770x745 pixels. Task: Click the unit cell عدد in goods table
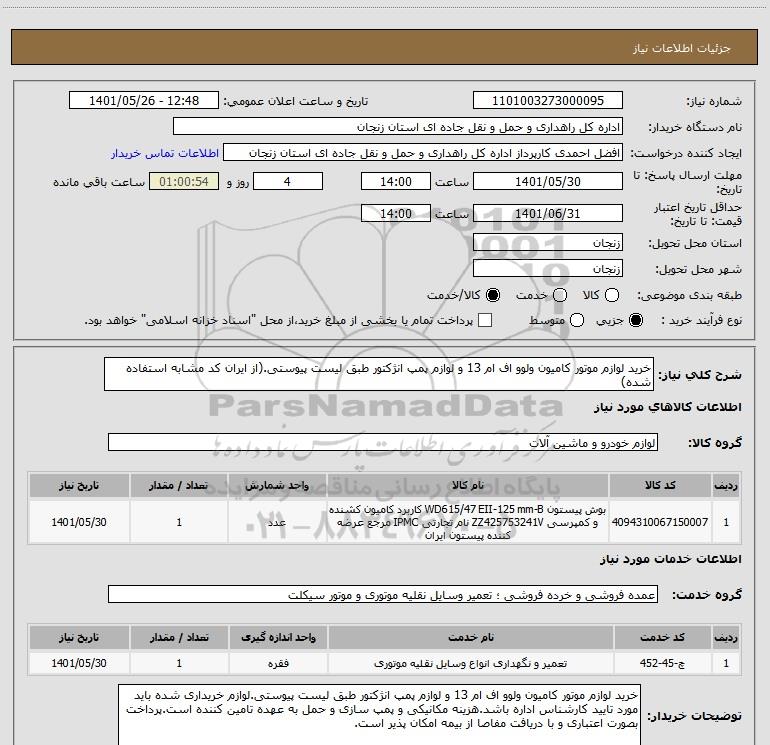pyautogui.click(x=277, y=522)
